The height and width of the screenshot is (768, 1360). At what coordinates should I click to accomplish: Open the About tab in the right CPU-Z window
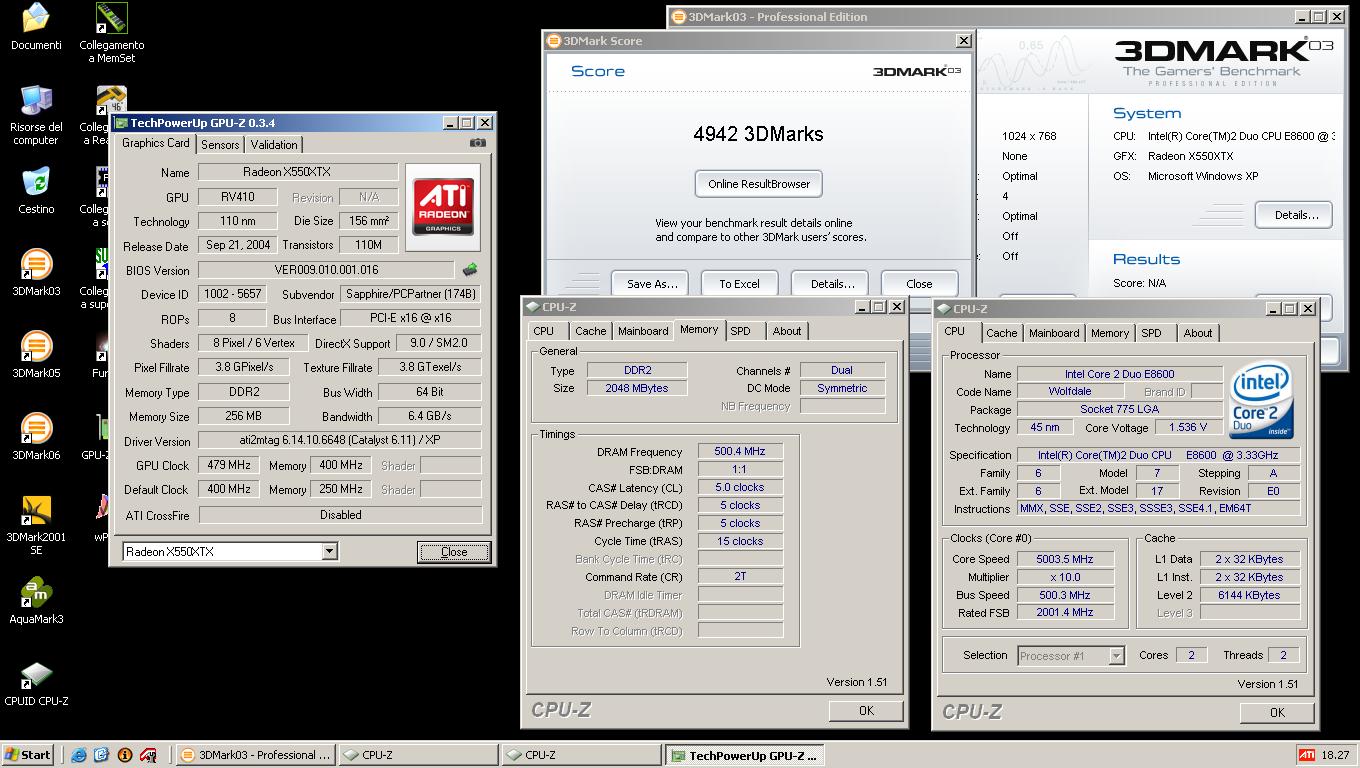pos(1198,333)
